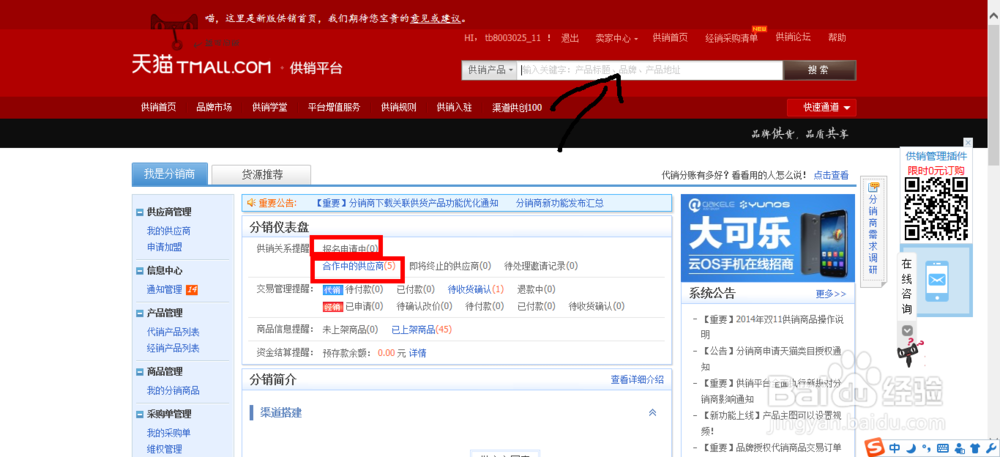
Task: Click 详情 next to 预存款余额
Action: pos(417,352)
